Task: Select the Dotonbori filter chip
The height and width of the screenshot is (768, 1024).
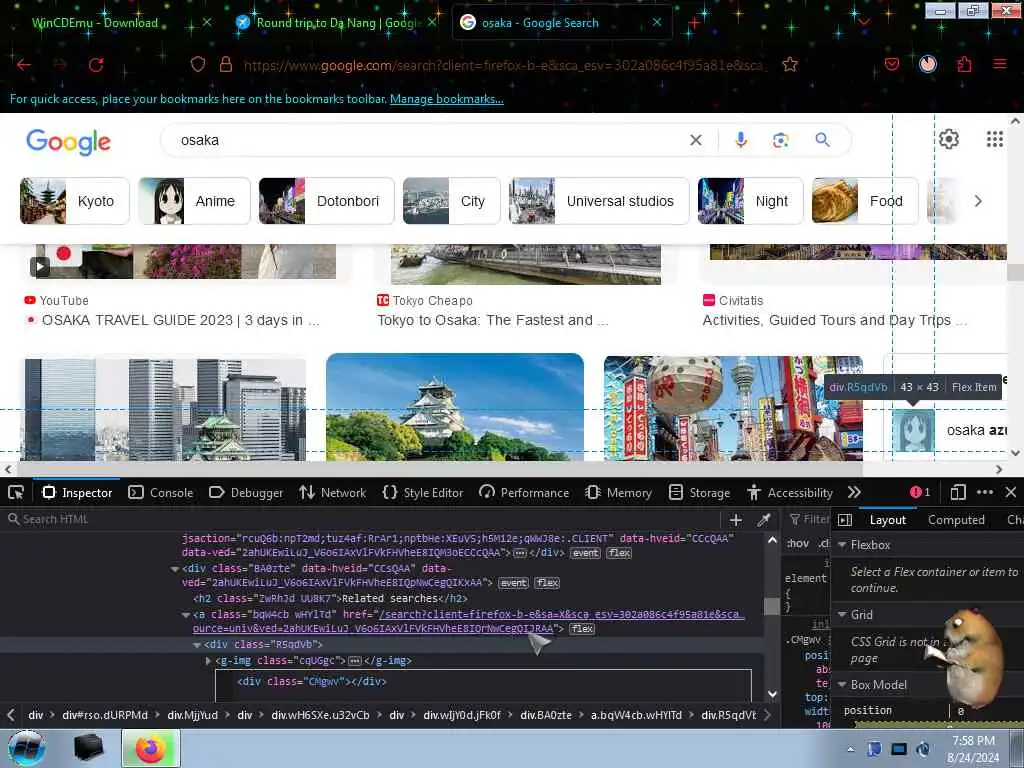Action: click(327, 201)
